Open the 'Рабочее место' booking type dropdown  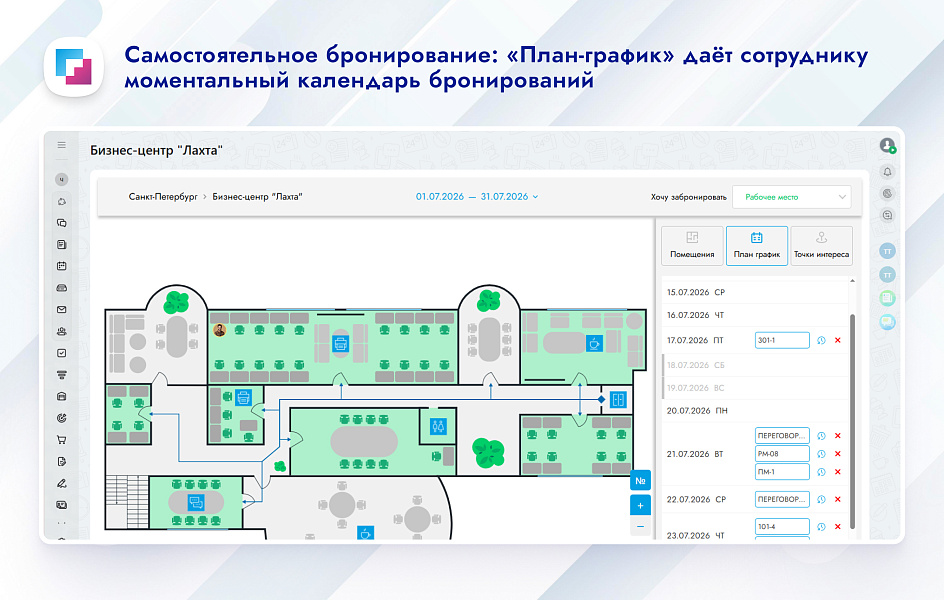point(792,197)
